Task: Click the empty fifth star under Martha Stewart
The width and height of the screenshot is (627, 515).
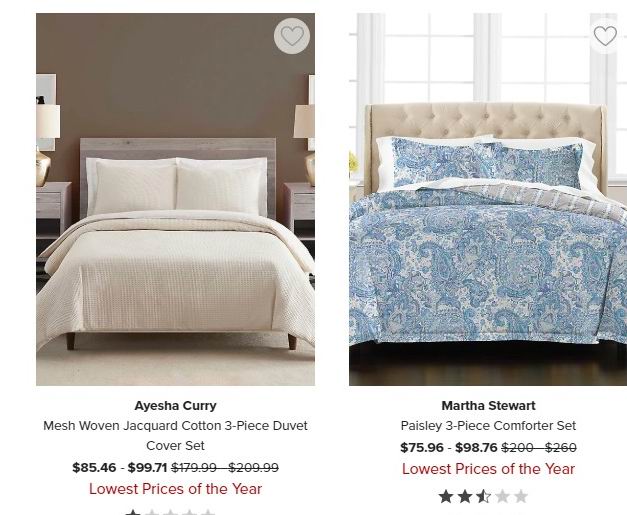Action: click(521, 497)
